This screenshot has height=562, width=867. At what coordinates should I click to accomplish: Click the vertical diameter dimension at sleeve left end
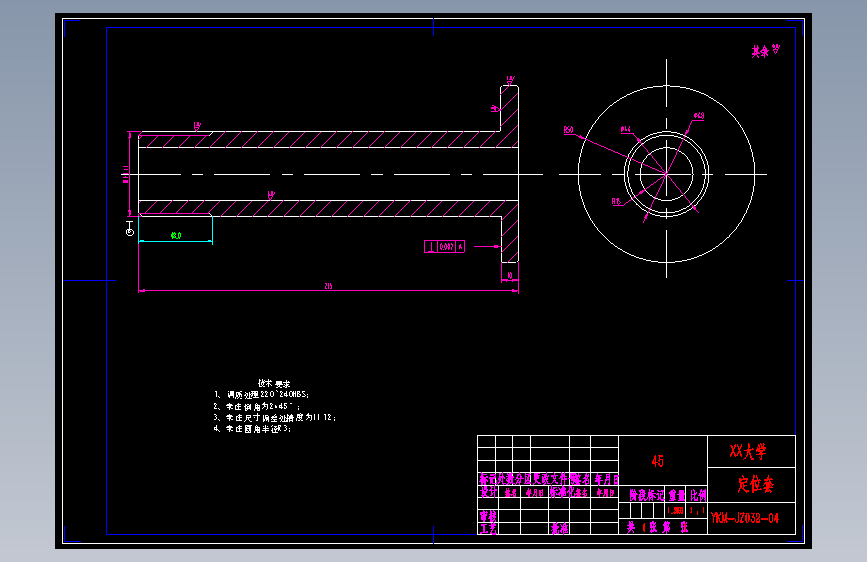click(126, 174)
